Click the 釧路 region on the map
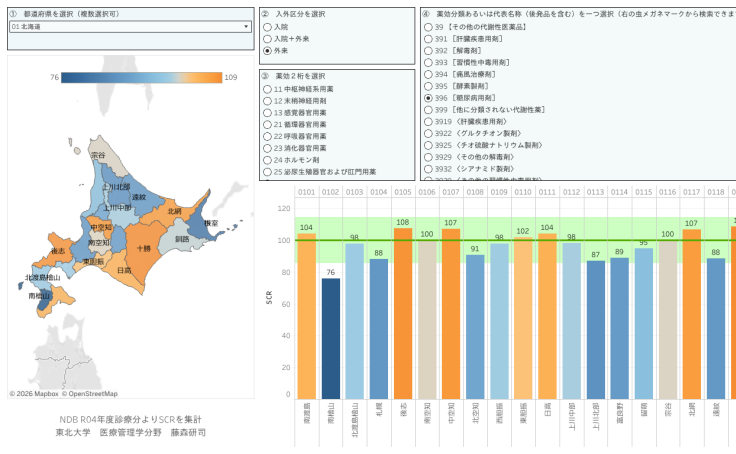Image resolution: width=736 pixels, height=454 pixels. [x=181, y=240]
